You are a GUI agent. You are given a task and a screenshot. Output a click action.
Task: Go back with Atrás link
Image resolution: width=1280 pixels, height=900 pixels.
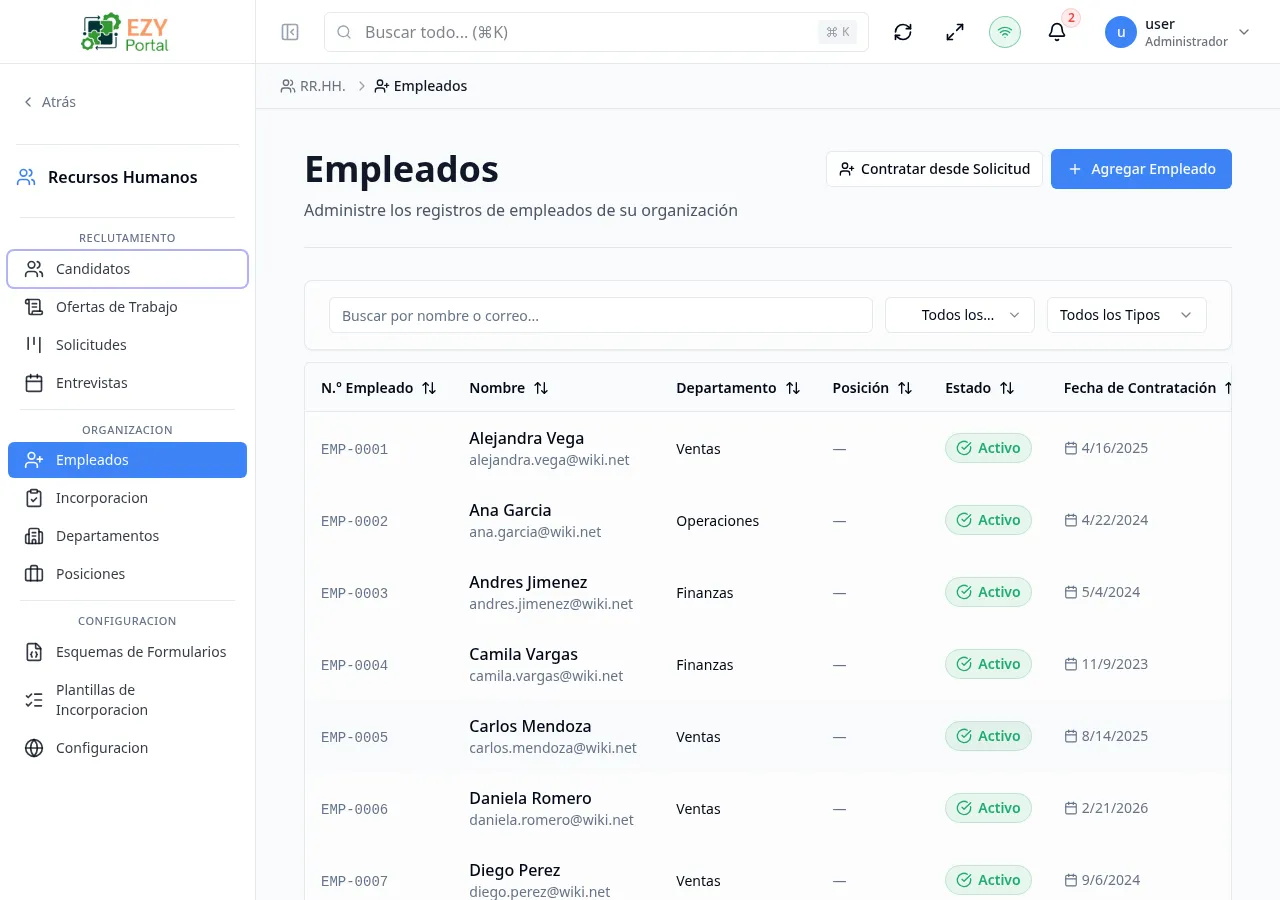(x=50, y=102)
